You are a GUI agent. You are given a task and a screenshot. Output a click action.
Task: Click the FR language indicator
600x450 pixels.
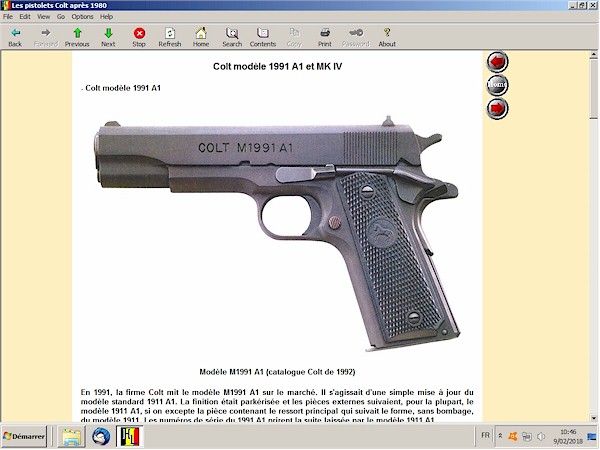[485, 435]
